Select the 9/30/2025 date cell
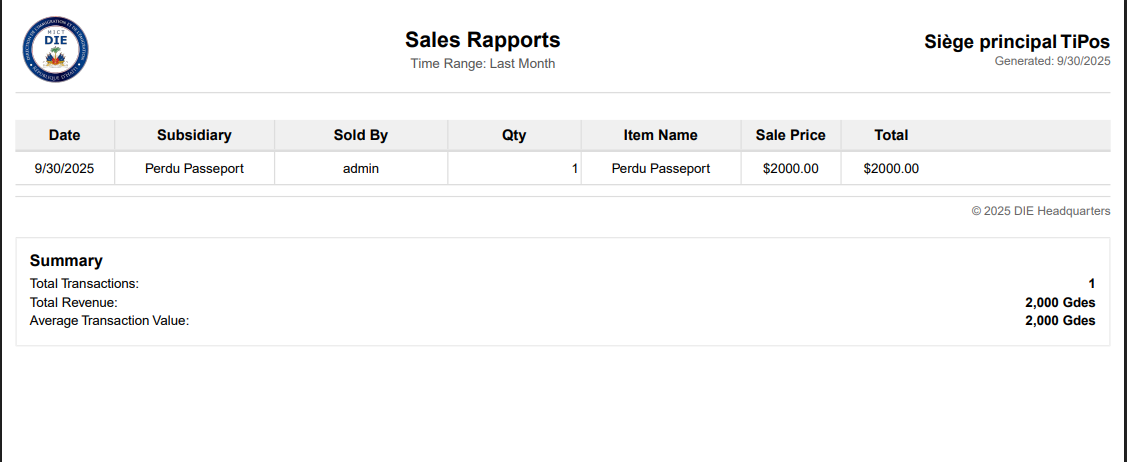Image resolution: width=1127 pixels, height=462 pixels. tap(65, 169)
